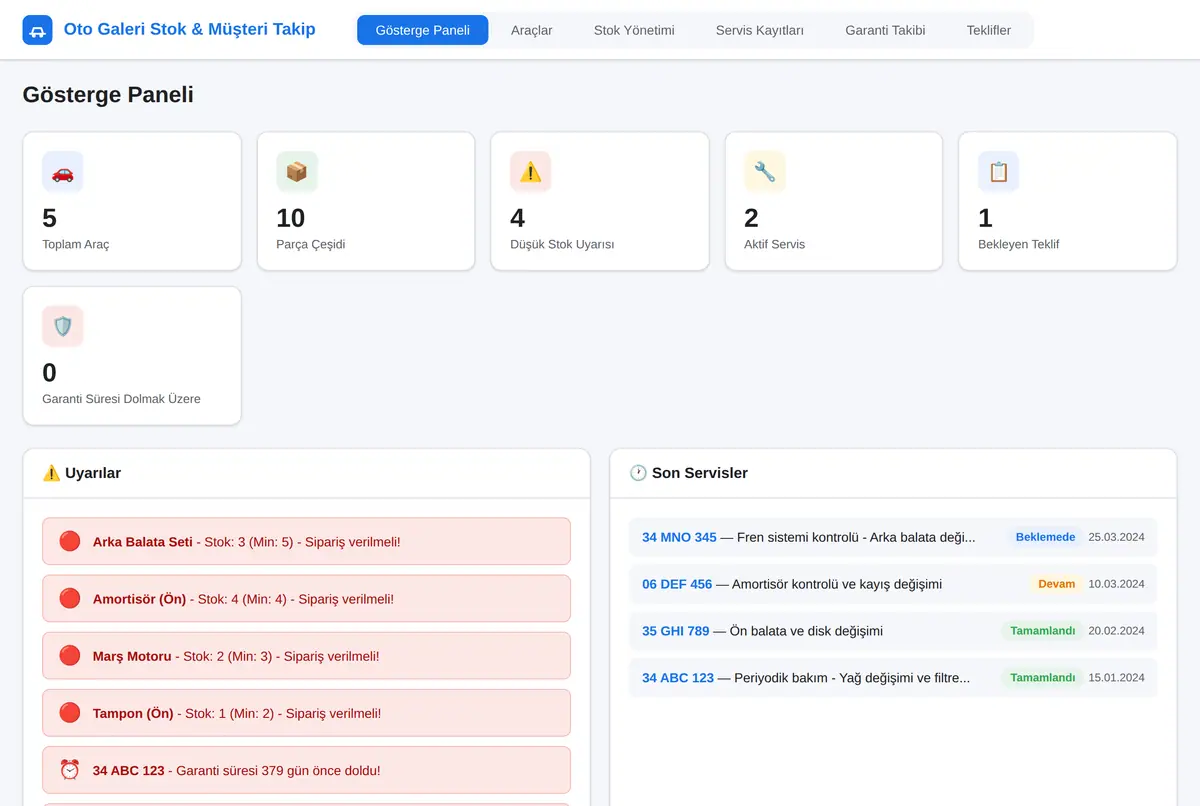Click the Oto Galeri Stok & Müşteri Takip title
The width and height of the screenshot is (1200, 806).
pos(189,30)
